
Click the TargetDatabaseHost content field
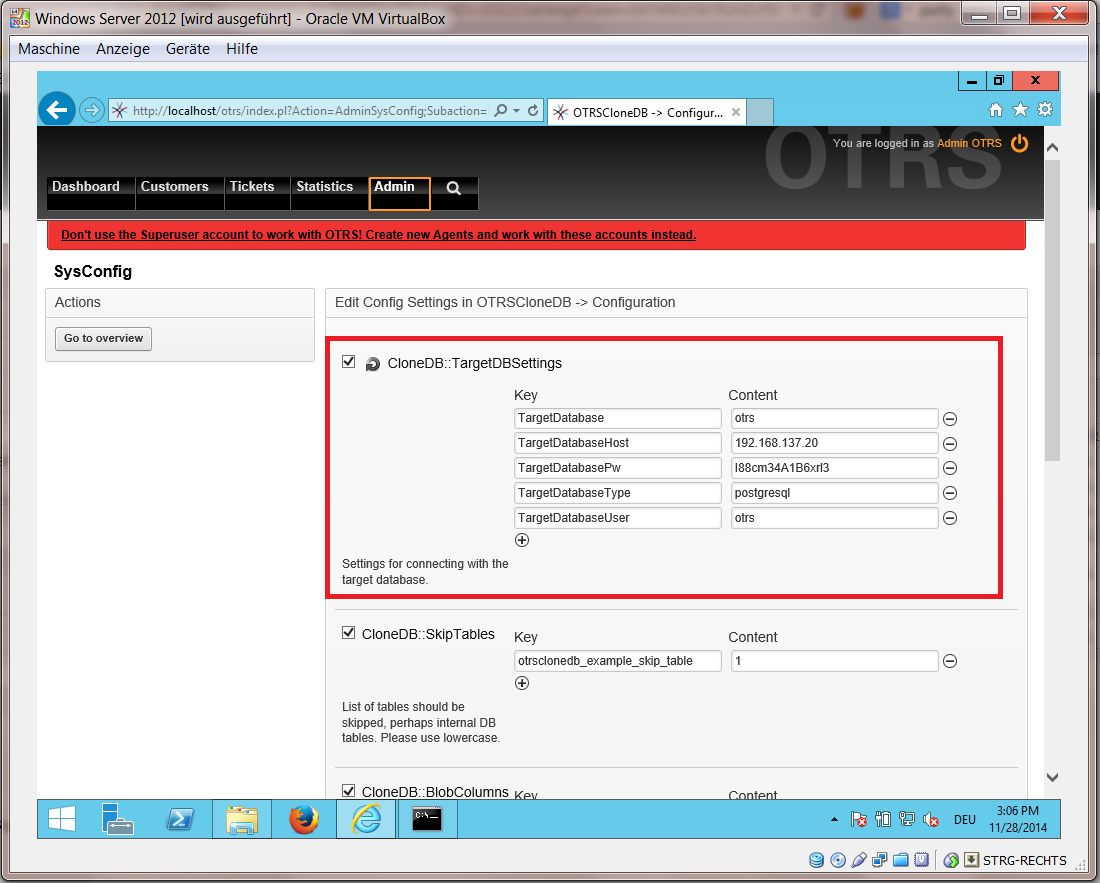coord(834,442)
